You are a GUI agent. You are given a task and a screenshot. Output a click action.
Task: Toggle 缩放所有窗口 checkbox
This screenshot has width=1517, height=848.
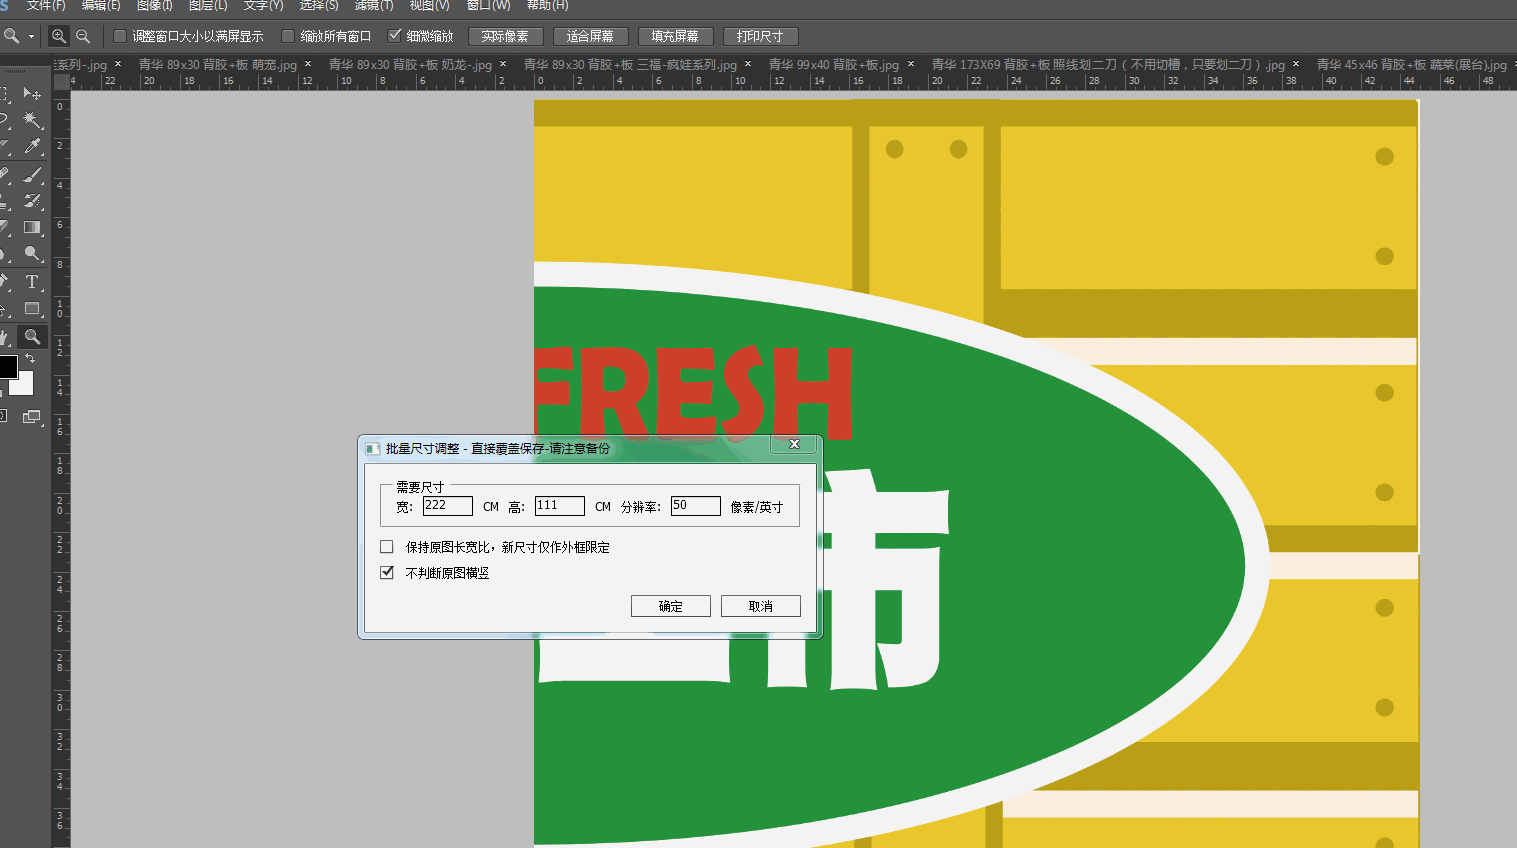coord(288,36)
